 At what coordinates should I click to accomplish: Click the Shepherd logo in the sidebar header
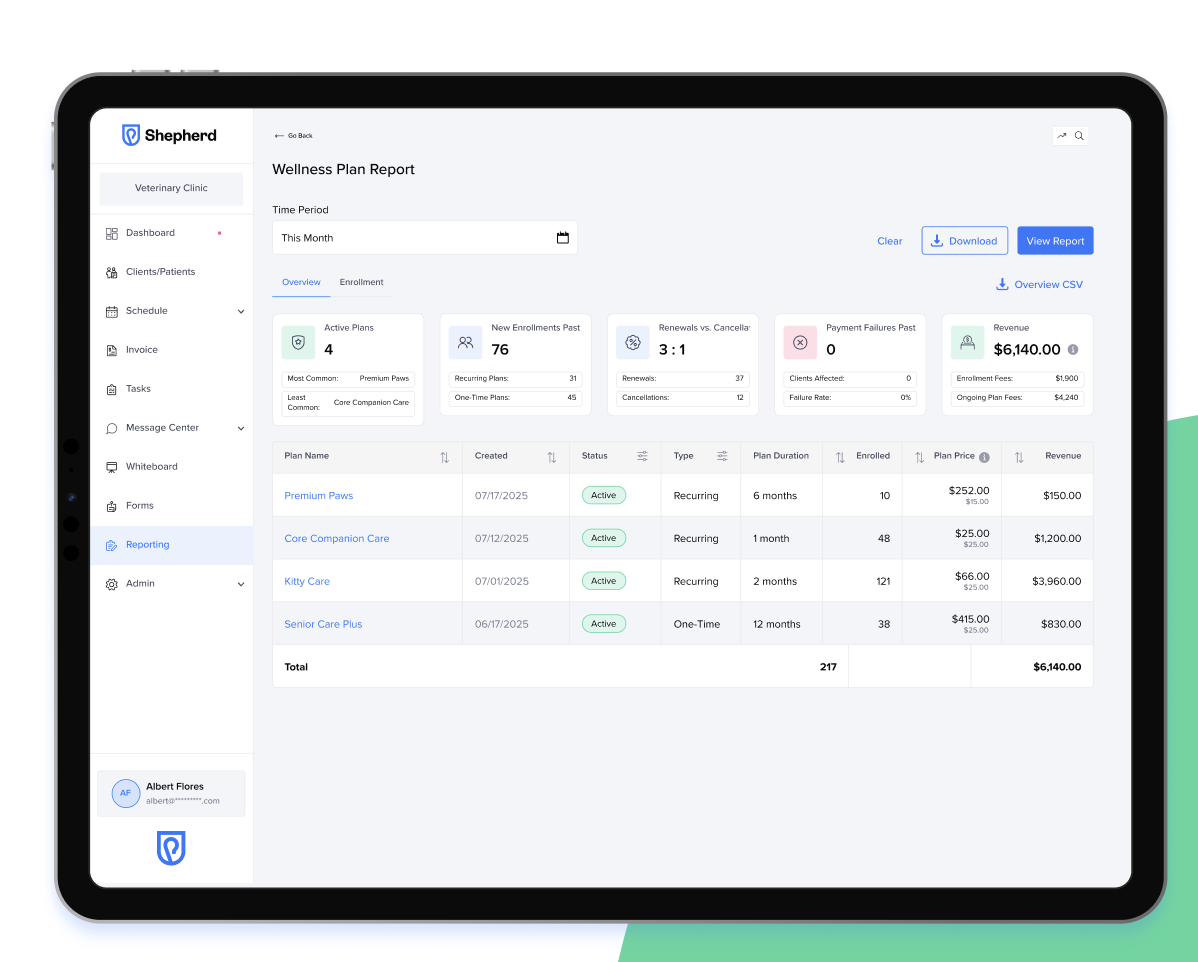tap(170, 135)
